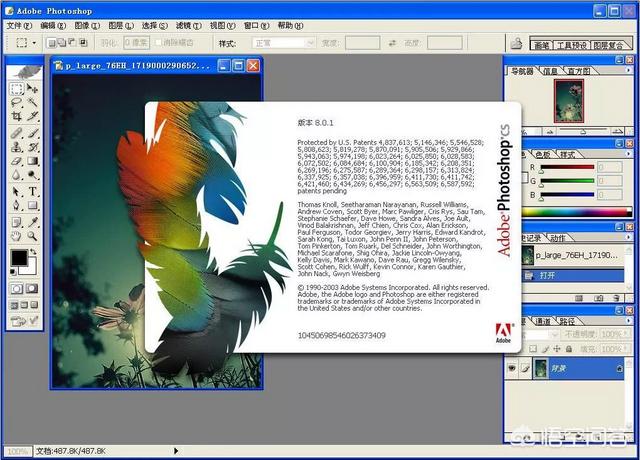Viewport: 640px width, 460px height.
Task: Toggle lock all padlock in Layers panel
Action: click(569, 349)
